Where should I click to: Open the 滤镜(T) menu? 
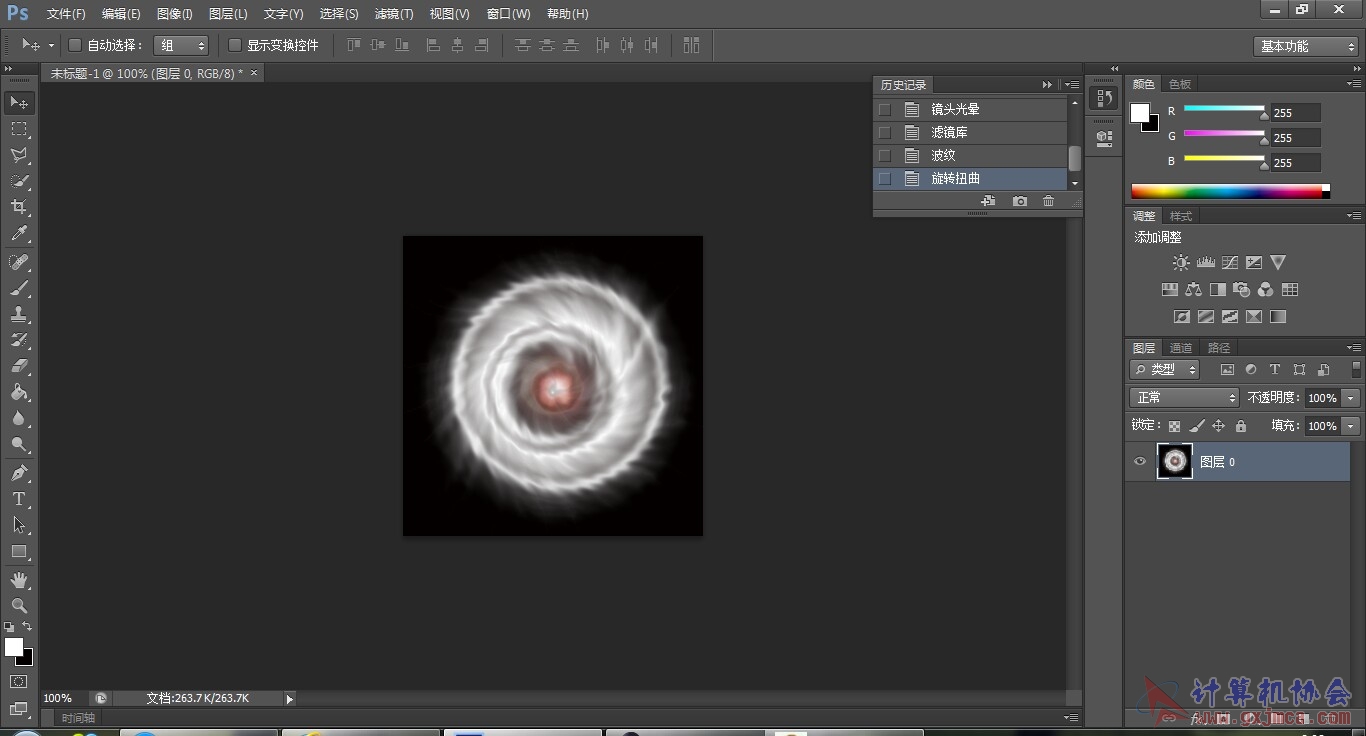[394, 14]
